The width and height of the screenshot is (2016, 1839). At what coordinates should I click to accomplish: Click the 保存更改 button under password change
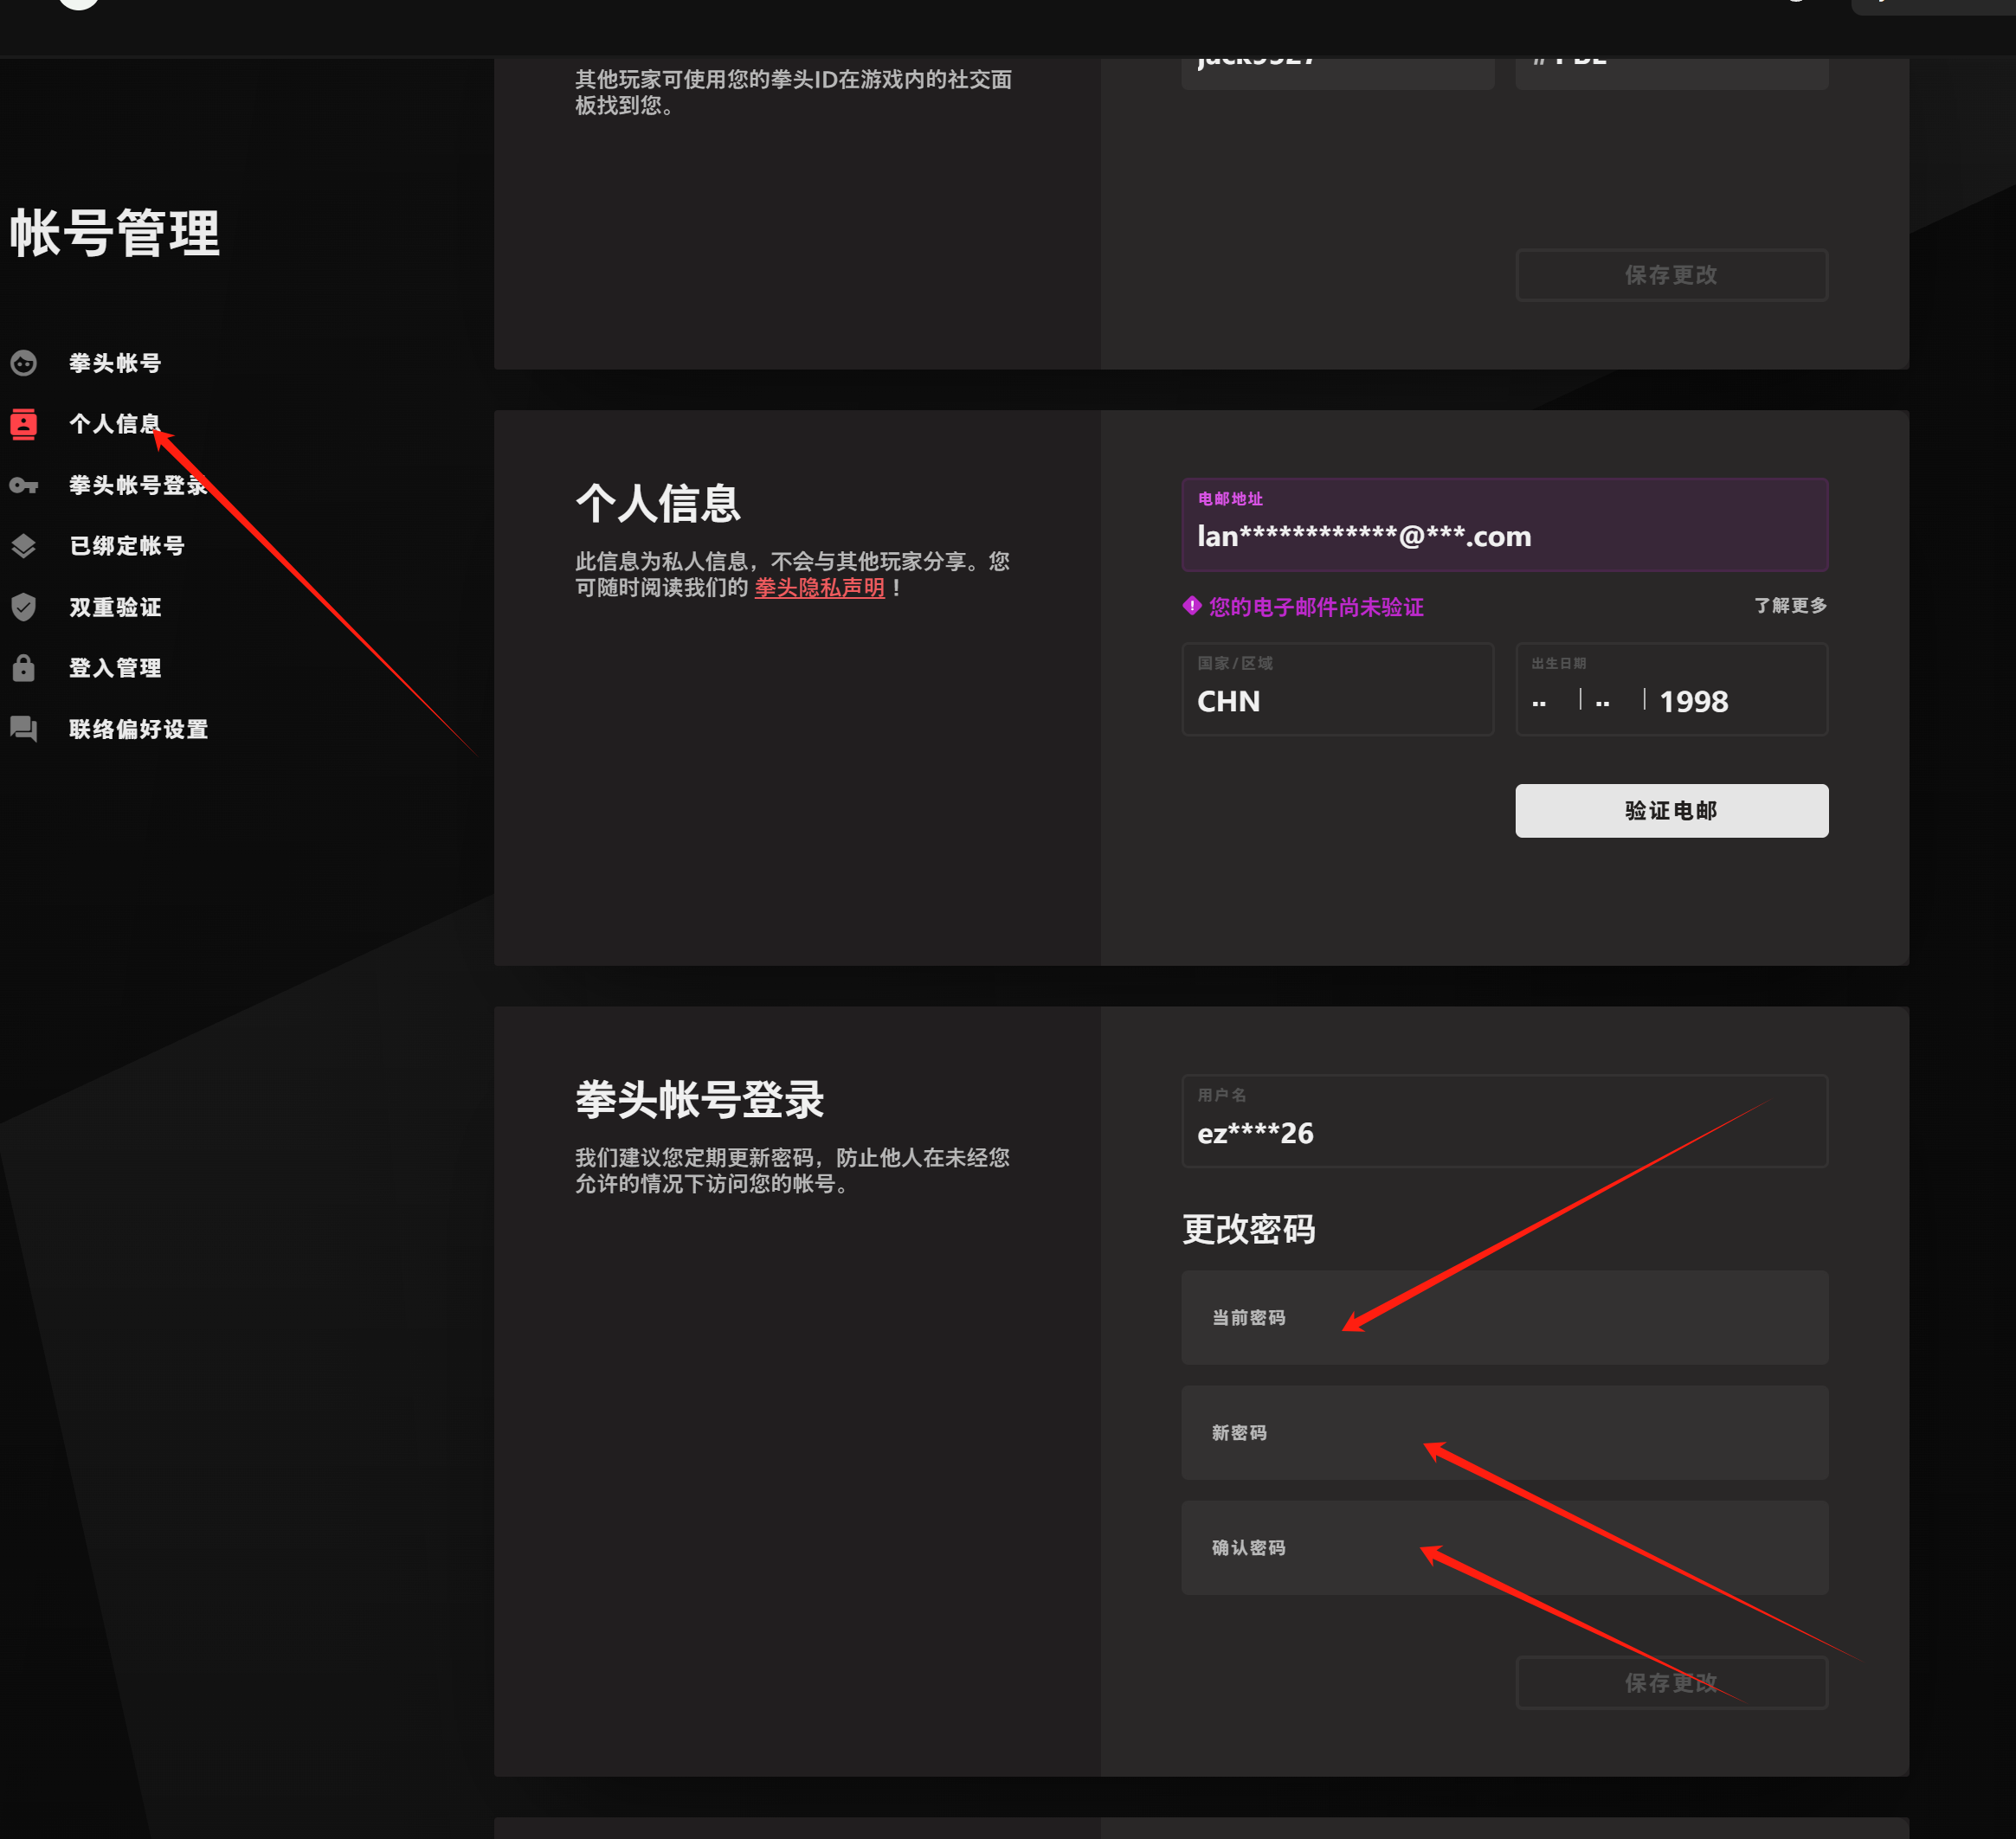coord(1671,1683)
